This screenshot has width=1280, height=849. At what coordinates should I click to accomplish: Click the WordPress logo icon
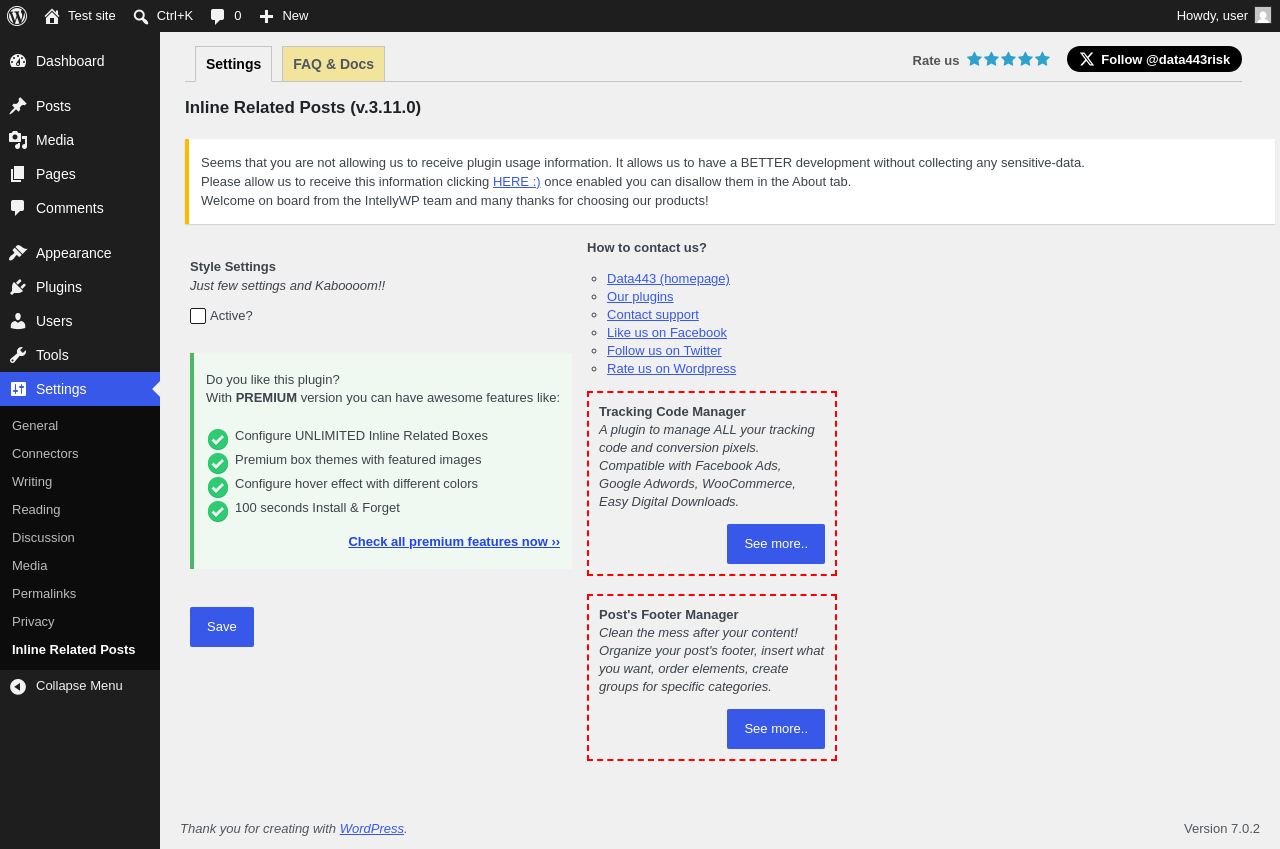pos(17,16)
